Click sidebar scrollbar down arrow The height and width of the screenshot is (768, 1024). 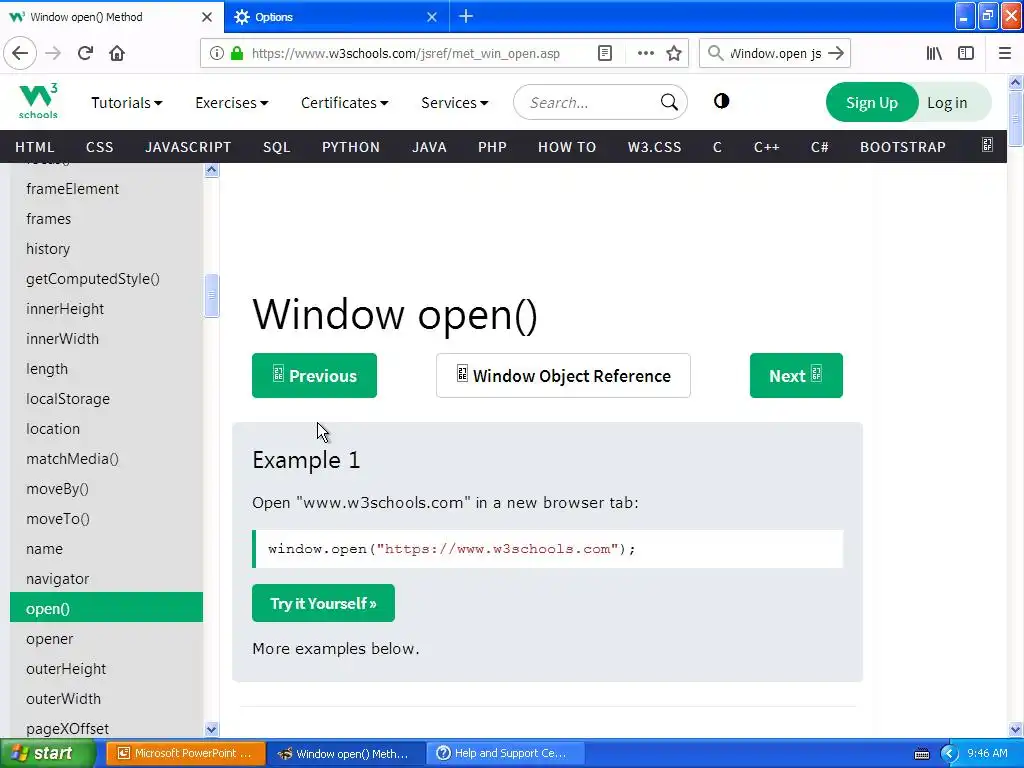[x=211, y=729]
